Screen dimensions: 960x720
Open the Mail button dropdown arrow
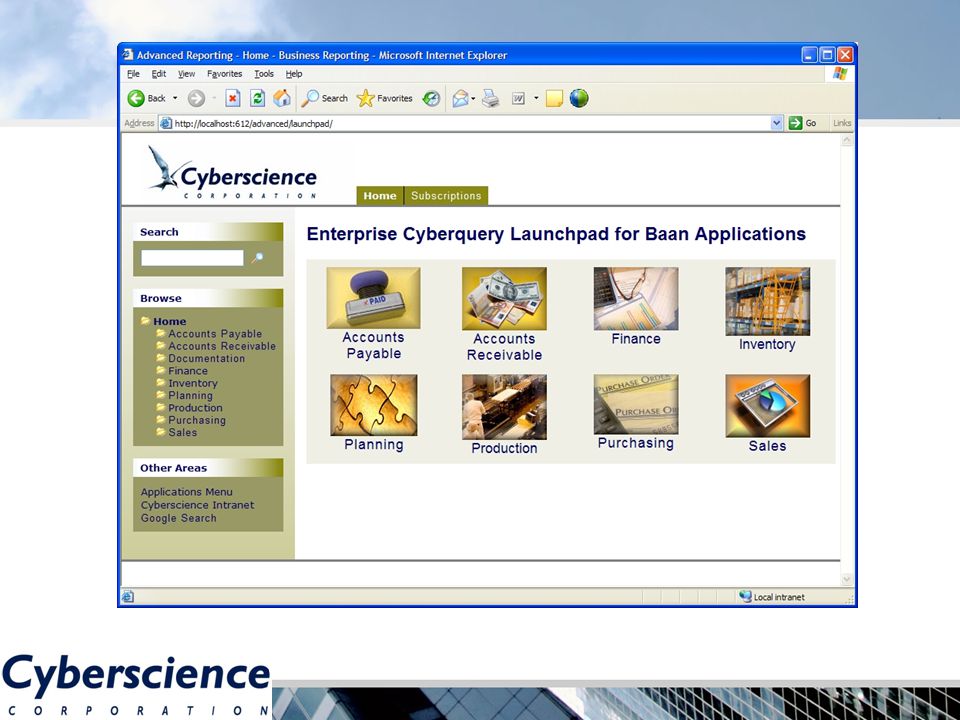tap(473, 98)
